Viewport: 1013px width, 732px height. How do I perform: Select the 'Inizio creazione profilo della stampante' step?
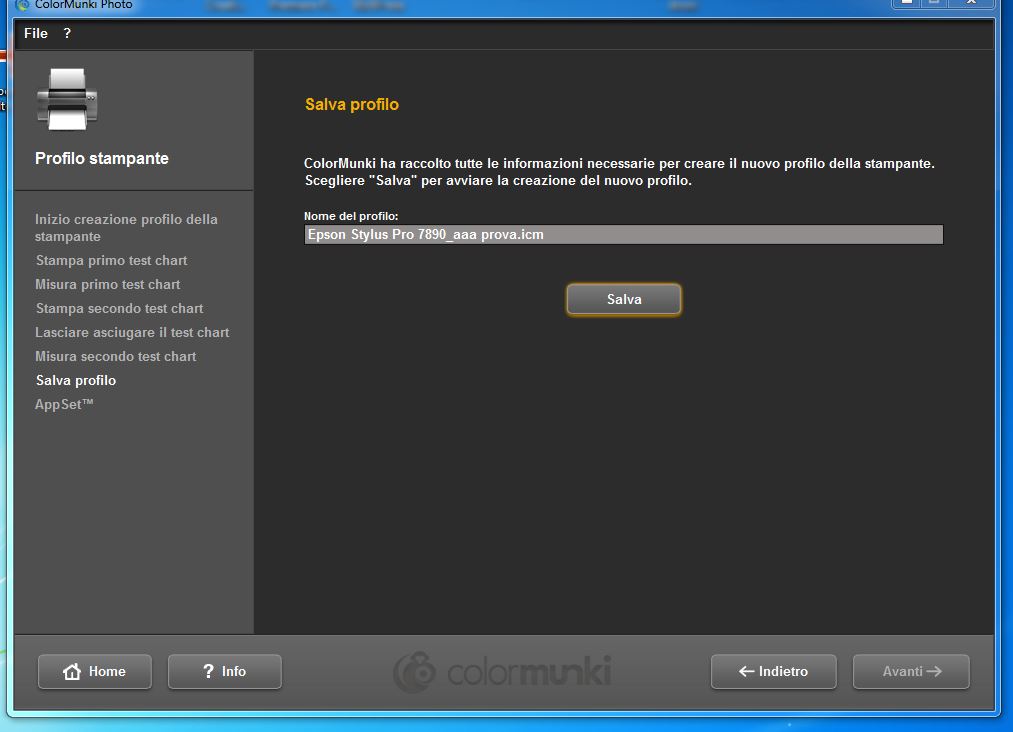126,227
